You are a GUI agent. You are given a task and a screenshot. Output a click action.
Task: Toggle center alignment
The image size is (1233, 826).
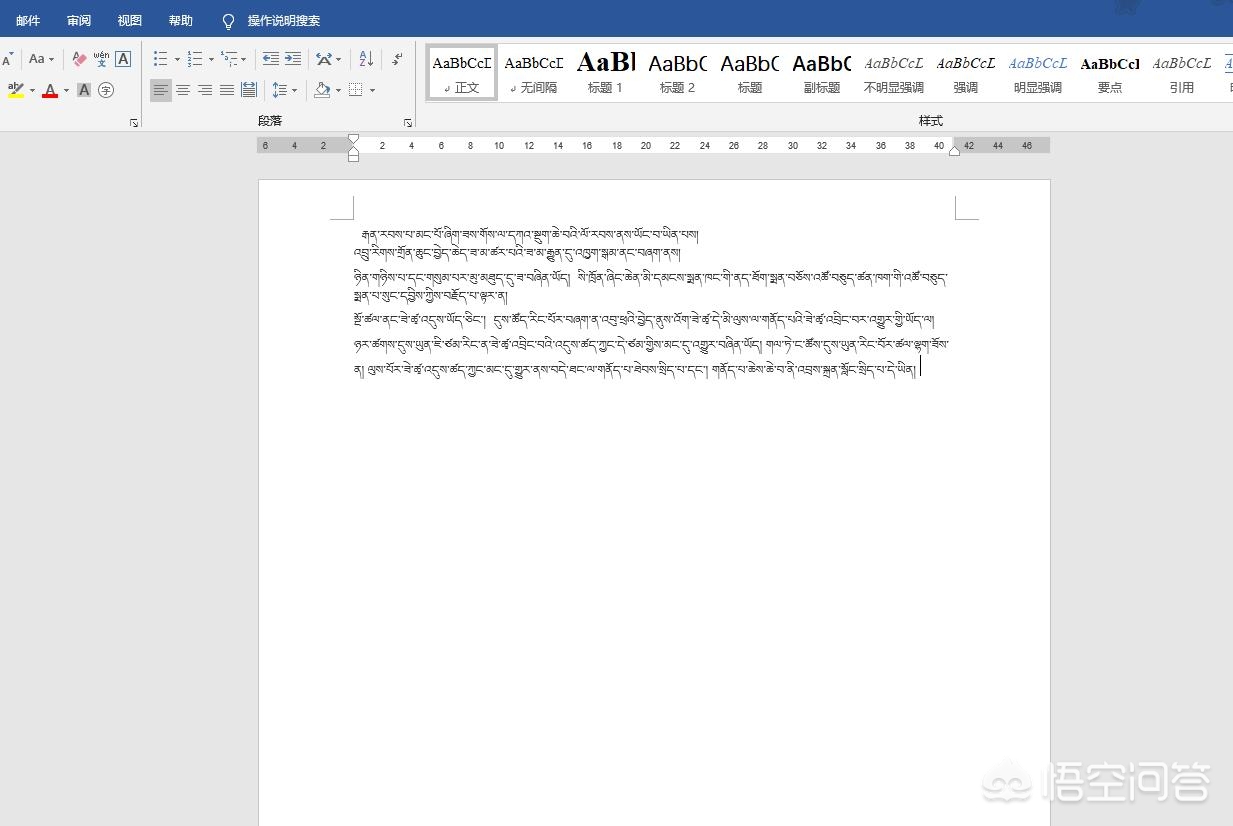click(x=183, y=90)
